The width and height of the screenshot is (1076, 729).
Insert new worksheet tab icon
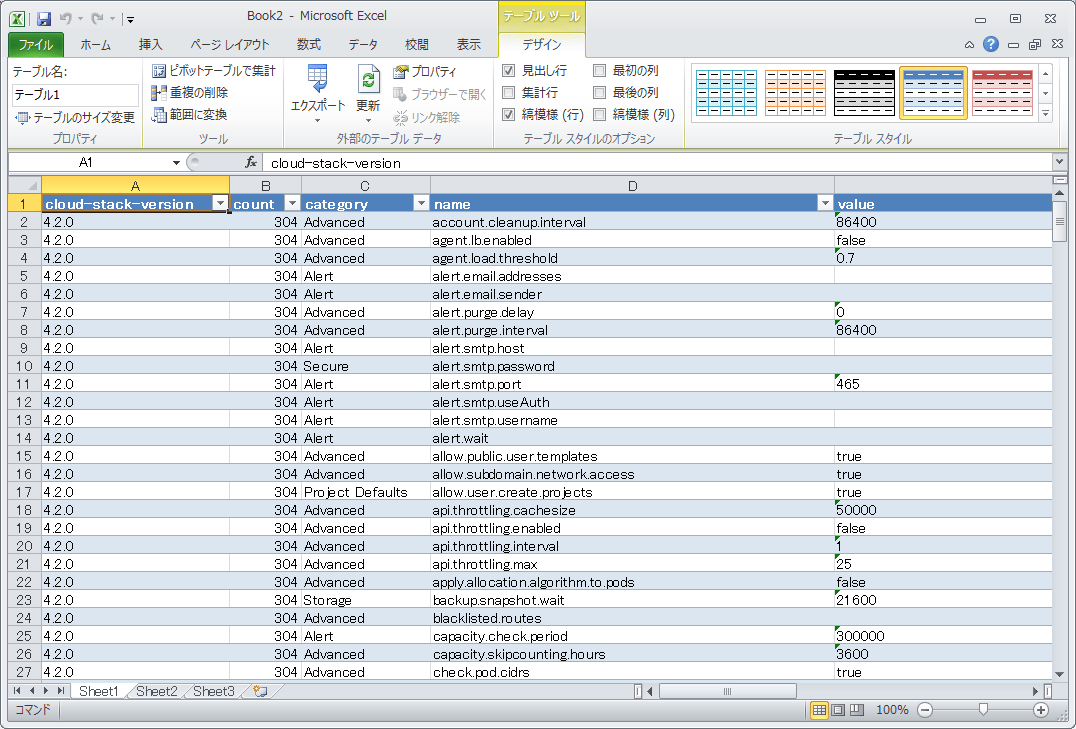(260, 691)
